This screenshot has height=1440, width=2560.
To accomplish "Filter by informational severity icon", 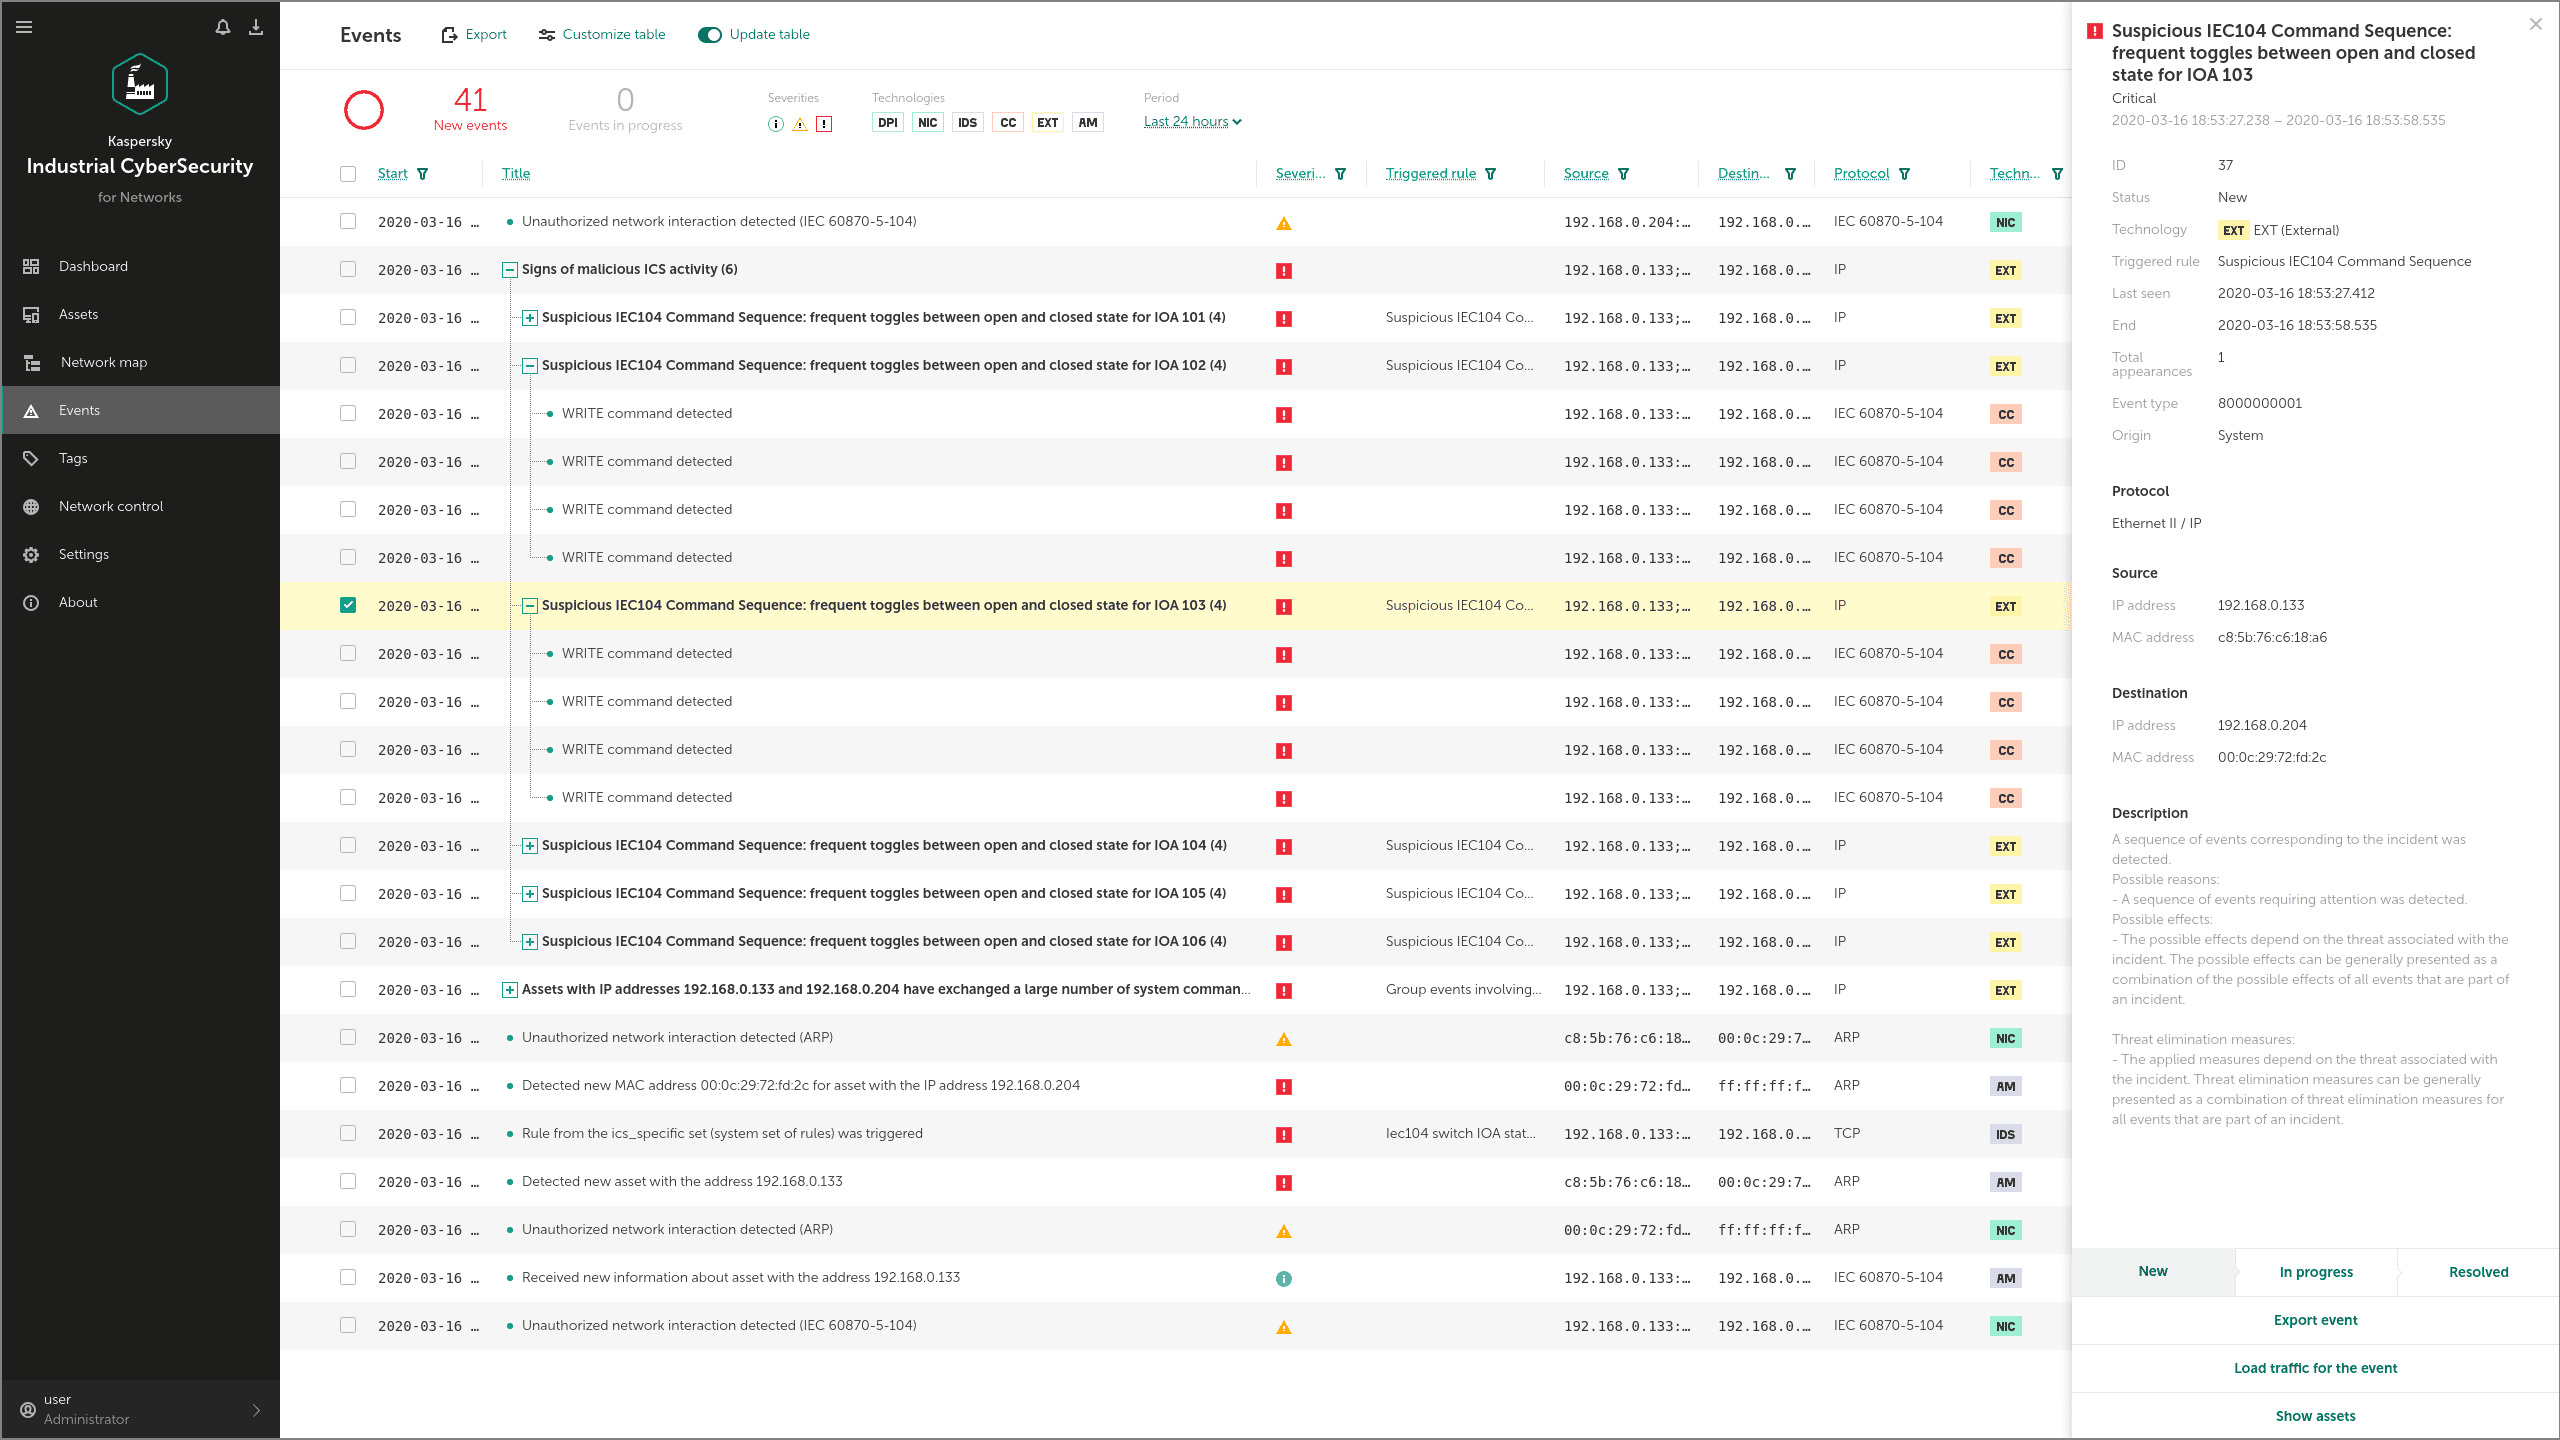I will pos(775,124).
